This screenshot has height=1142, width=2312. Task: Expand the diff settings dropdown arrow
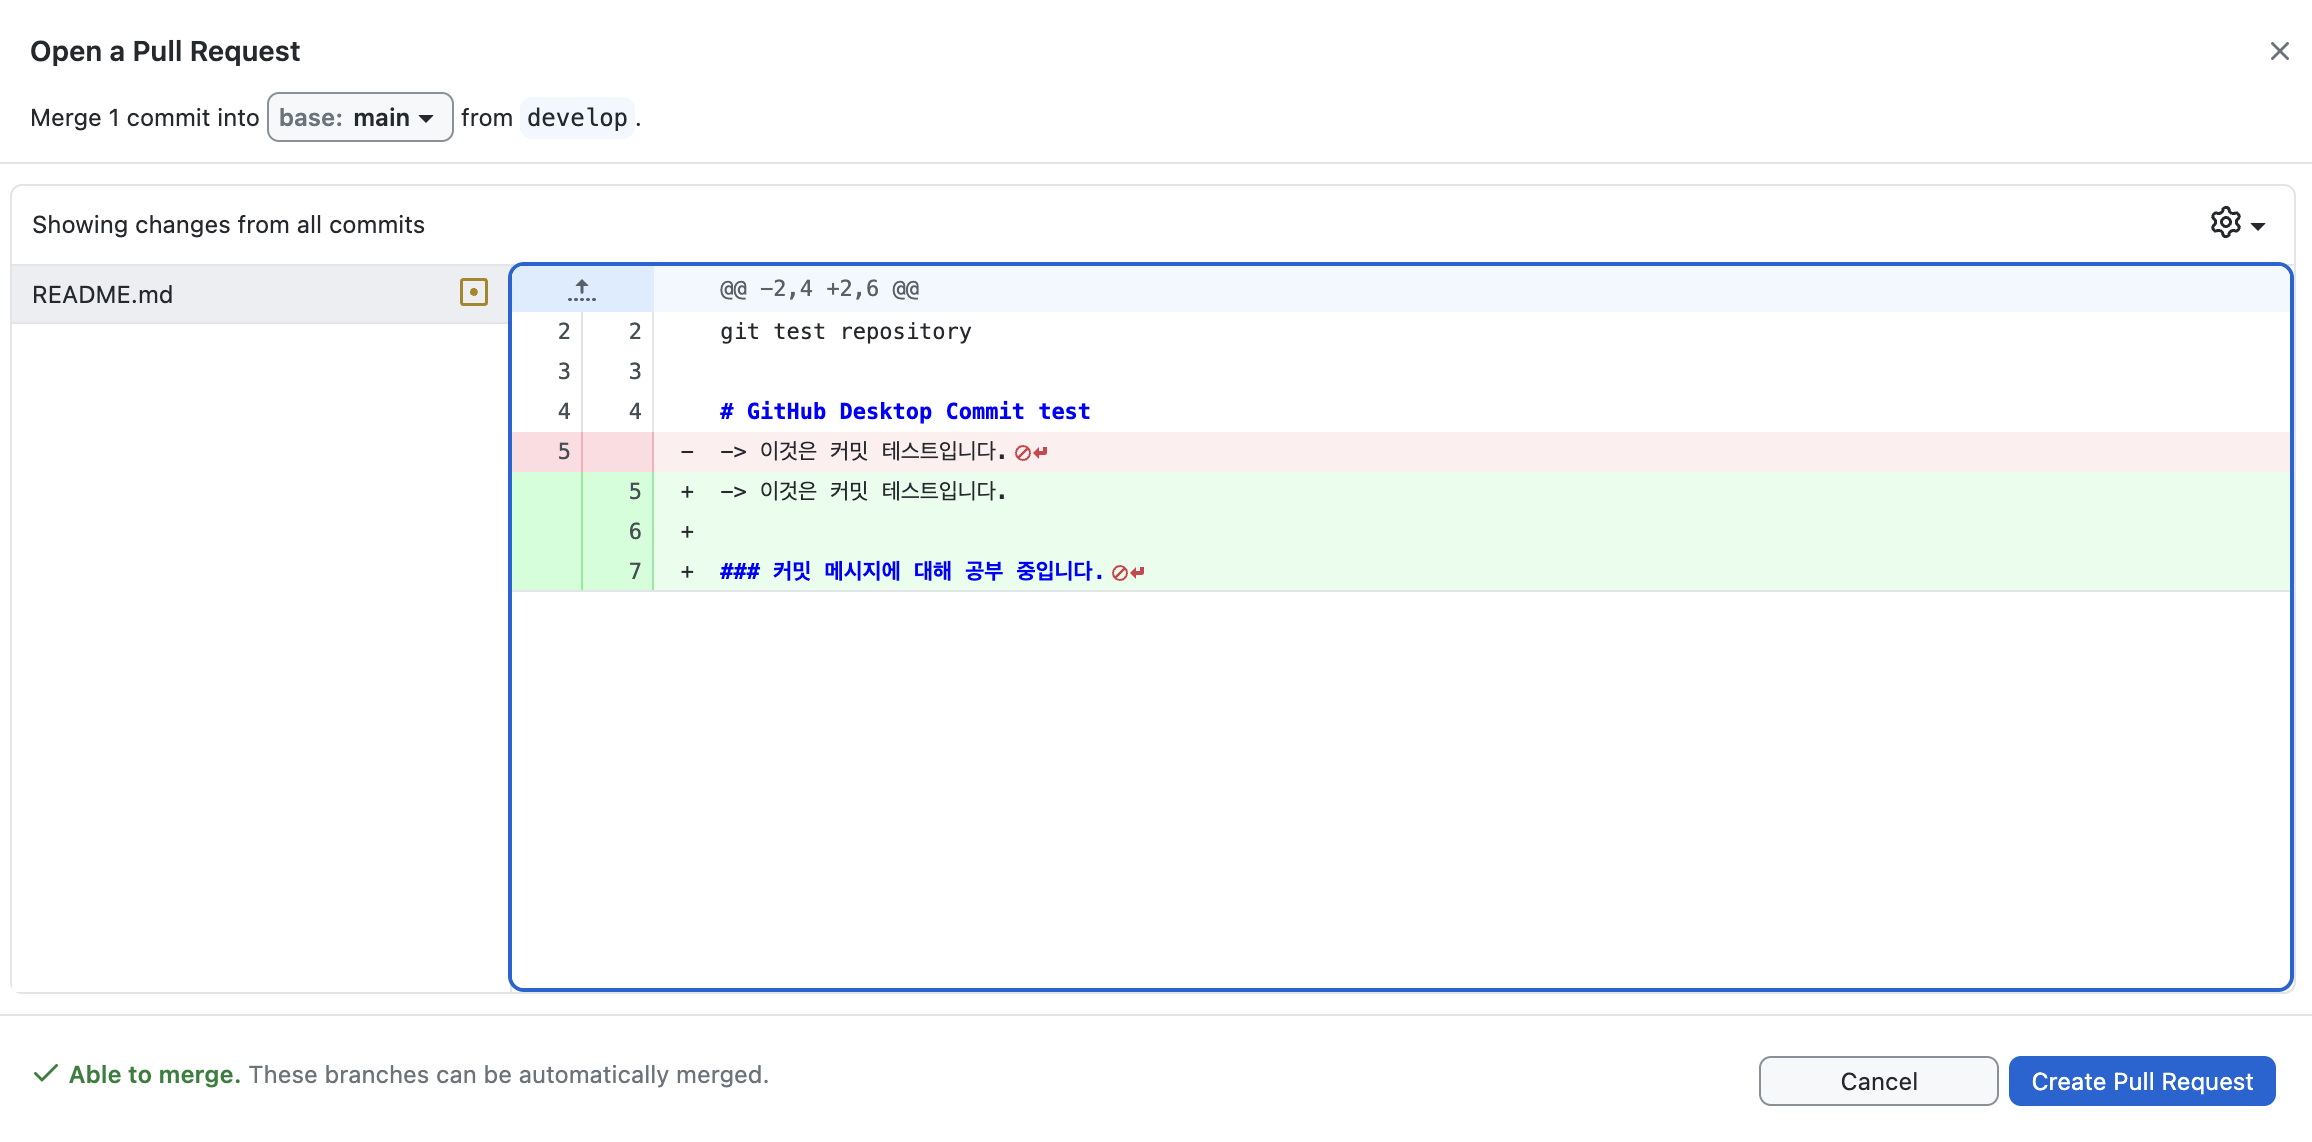click(2258, 226)
